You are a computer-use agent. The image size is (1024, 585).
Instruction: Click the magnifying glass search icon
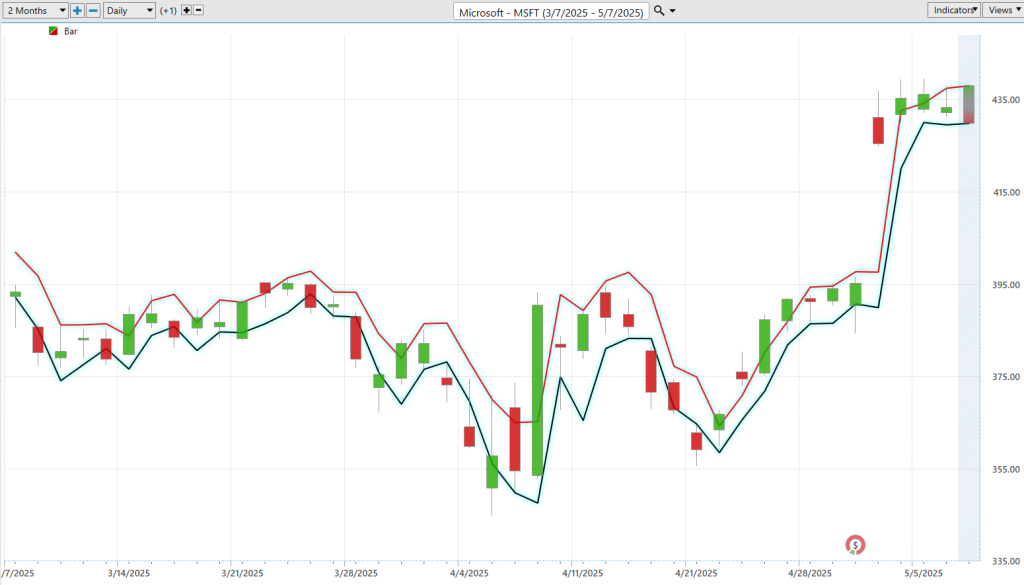click(x=658, y=10)
